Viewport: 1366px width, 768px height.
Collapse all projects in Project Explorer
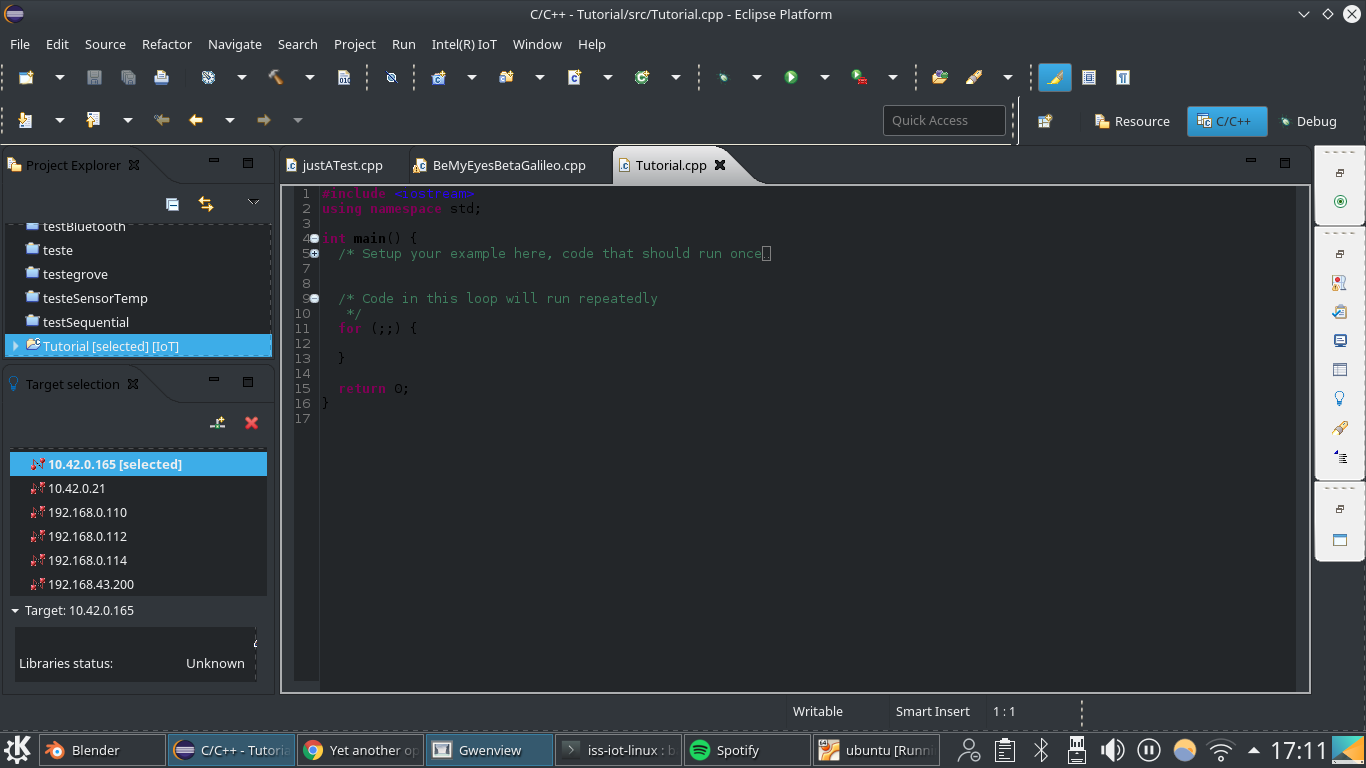pos(172,204)
